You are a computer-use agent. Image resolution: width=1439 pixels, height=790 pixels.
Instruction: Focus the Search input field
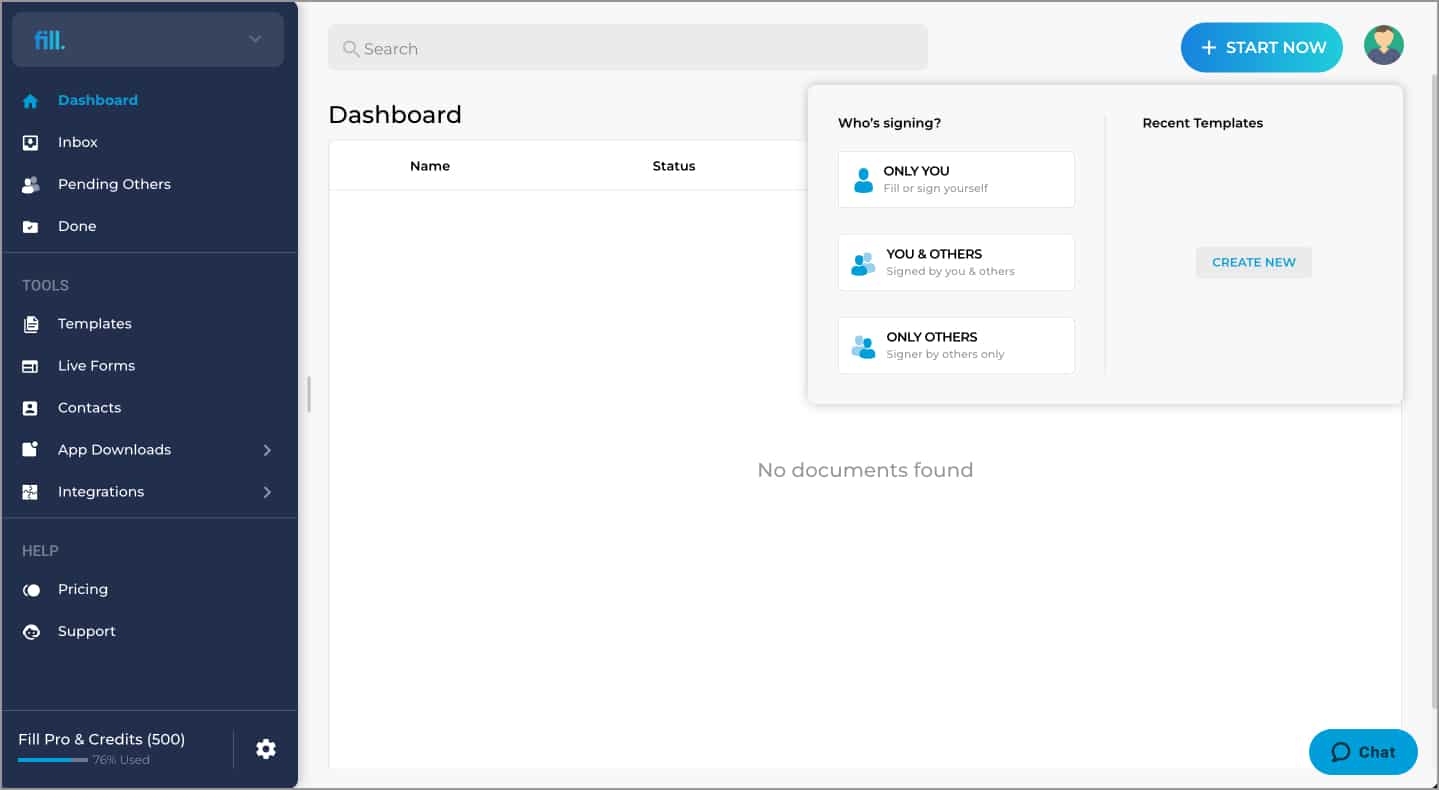click(x=628, y=48)
